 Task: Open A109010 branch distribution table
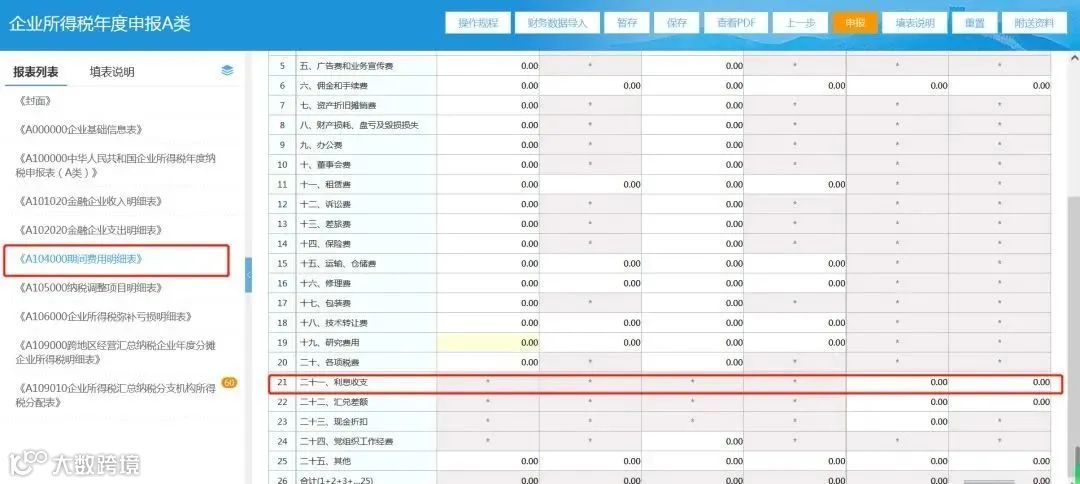coord(116,395)
